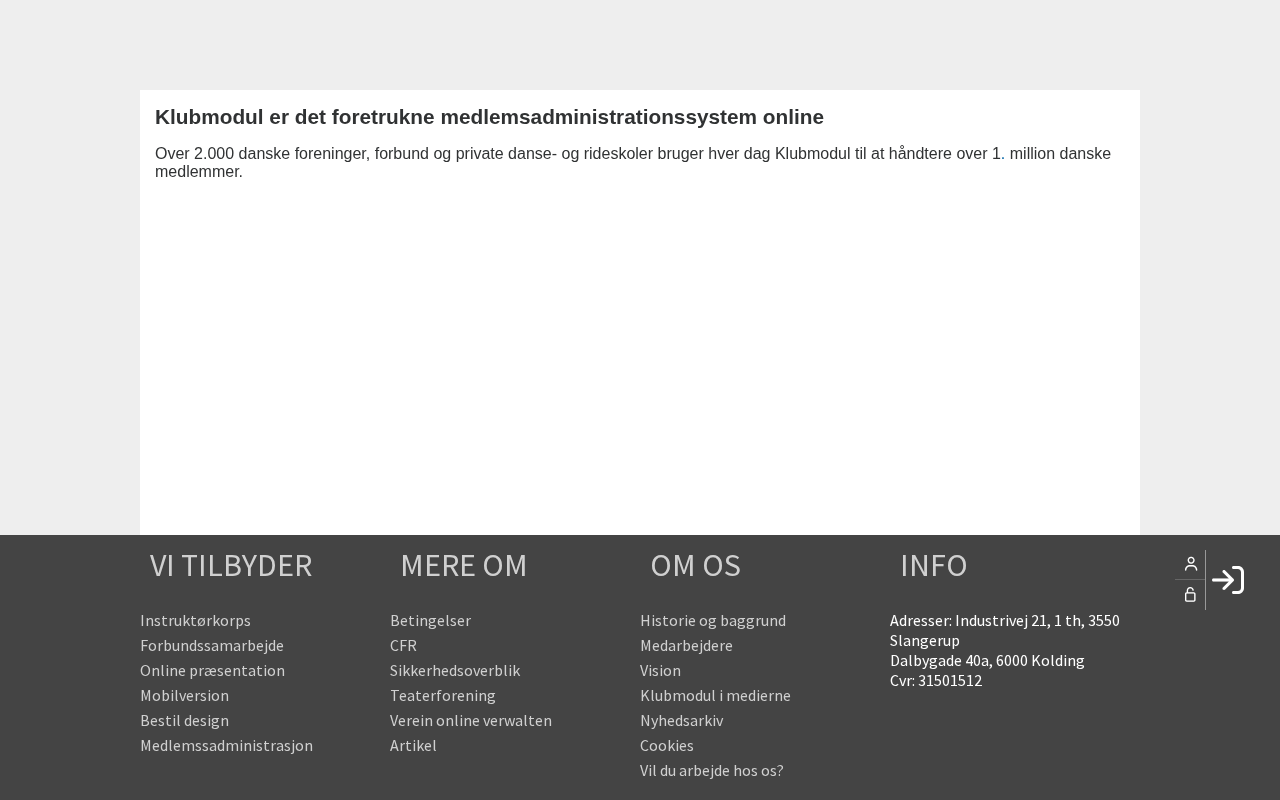Click the OM OS footer heading

click(x=695, y=566)
